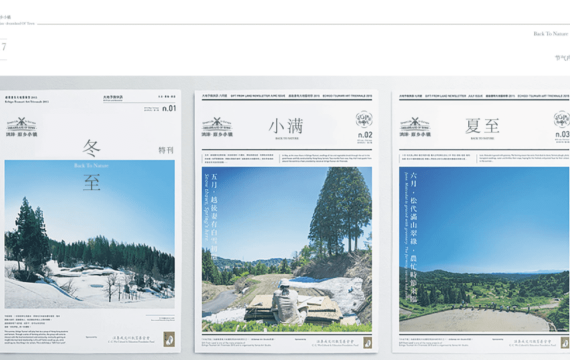Viewport: 570px width, 360px height.
Task: Click the issue number 'n.03'
Action: 562,135
